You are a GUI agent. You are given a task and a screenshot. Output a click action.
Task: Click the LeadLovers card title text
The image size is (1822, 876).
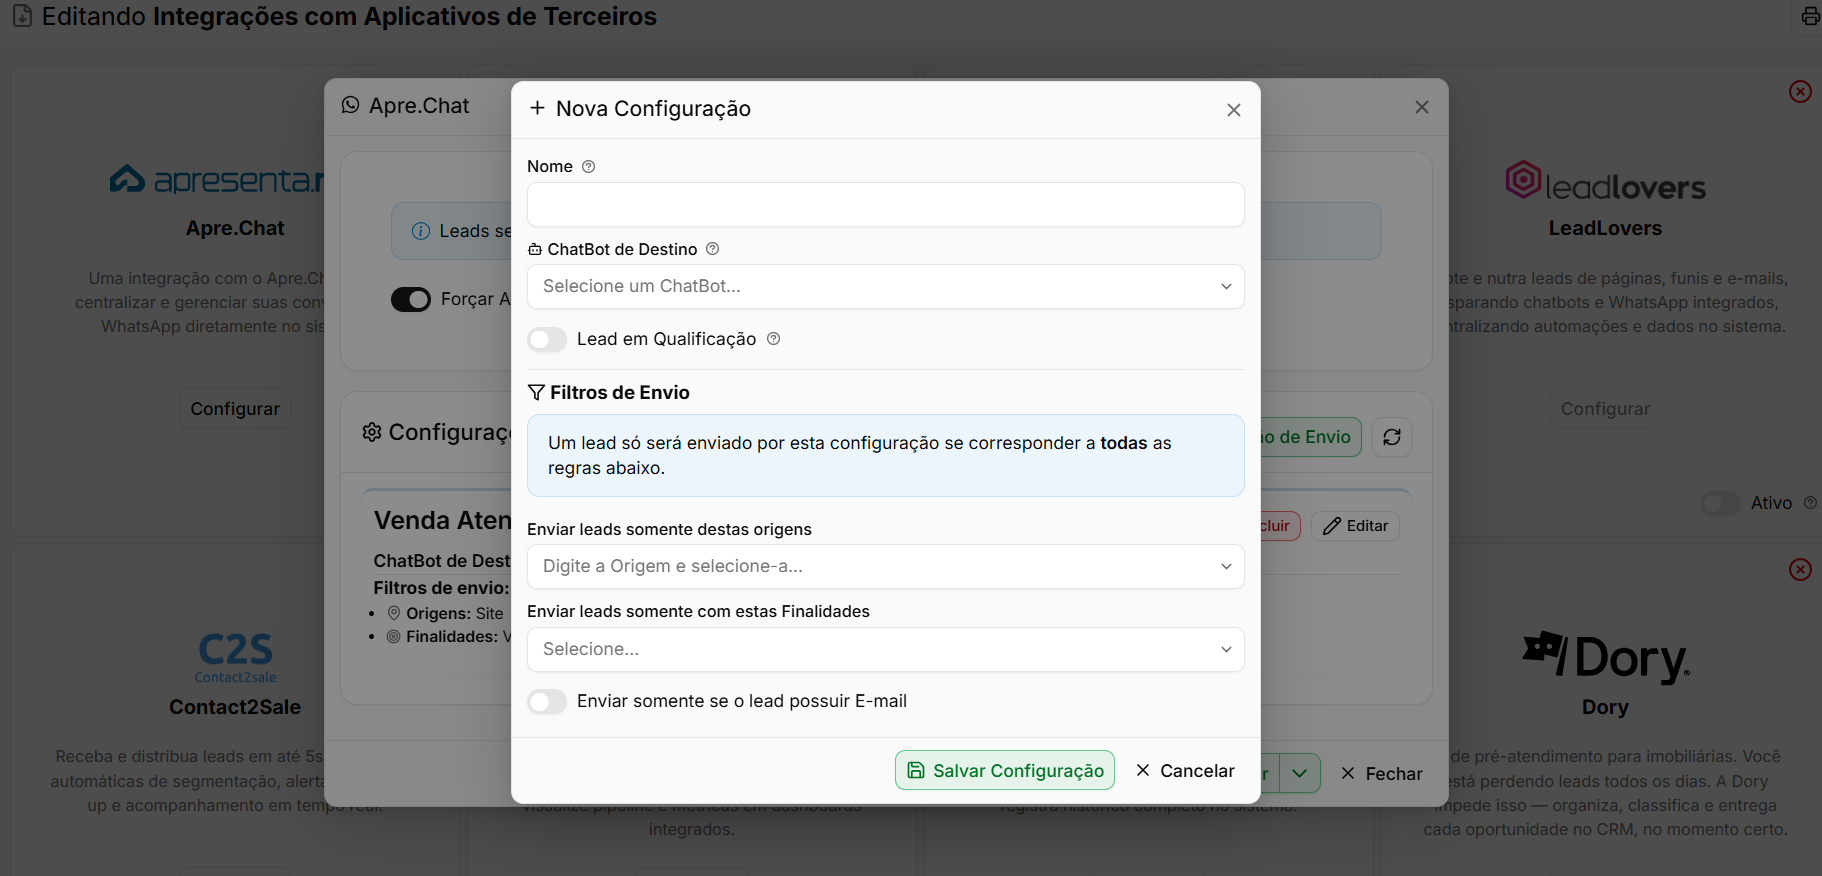pyautogui.click(x=1606, y=229)
